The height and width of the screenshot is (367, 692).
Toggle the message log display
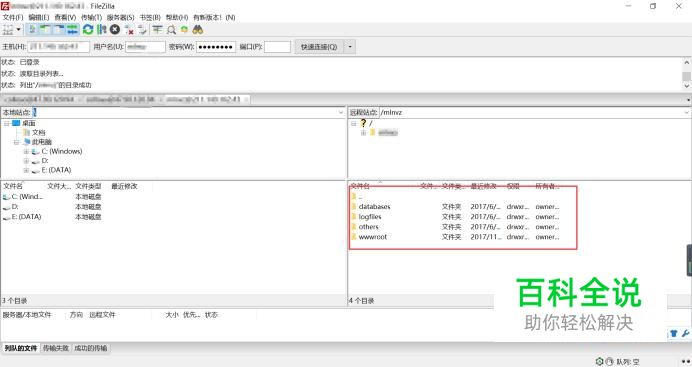32,30
